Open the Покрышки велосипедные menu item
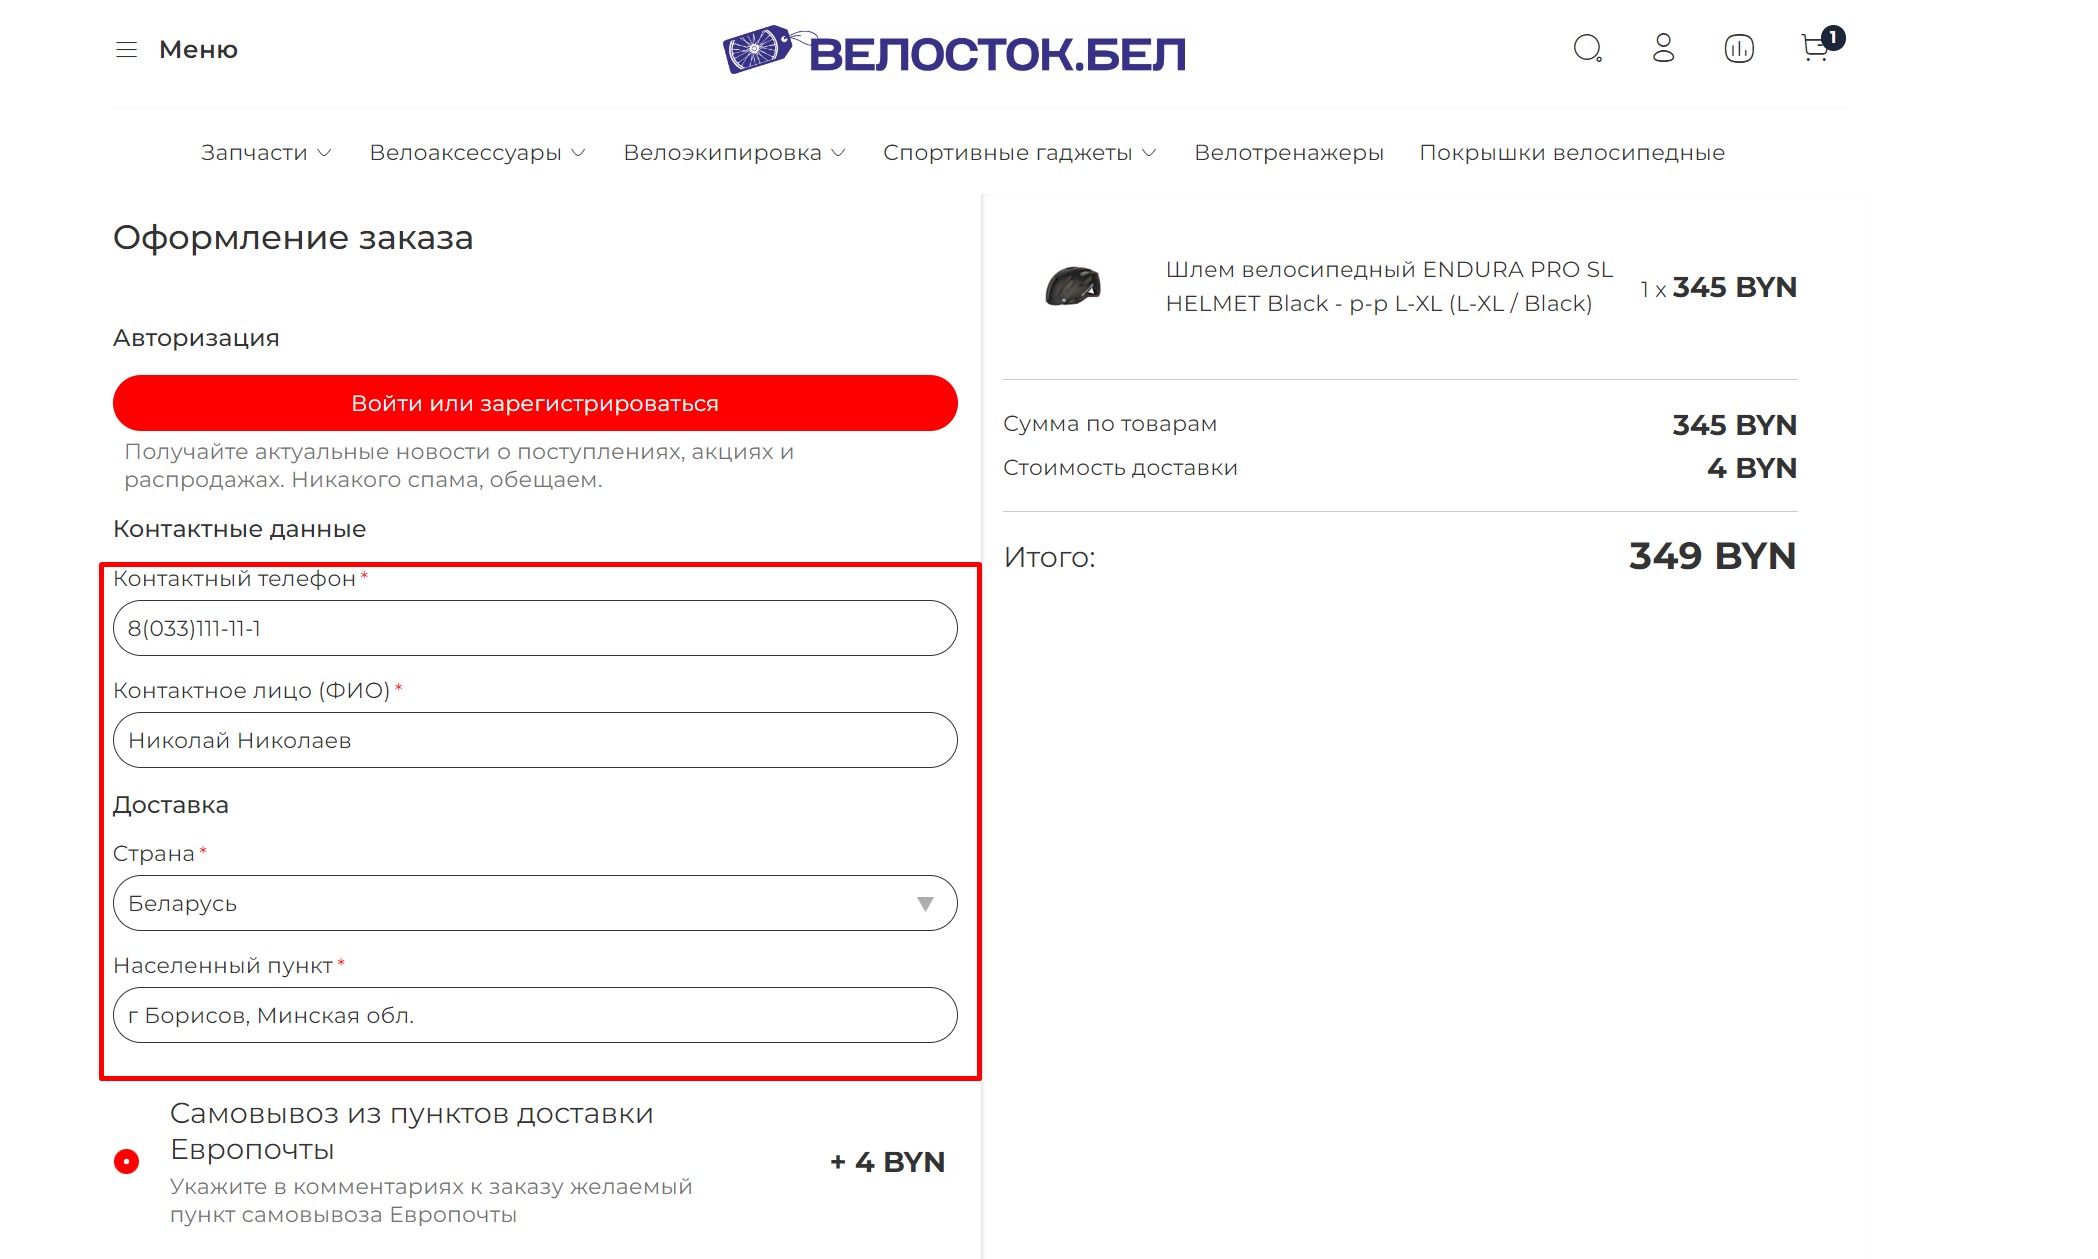This screenshot has height=1259, width=2098. (x=1572, y=153)
